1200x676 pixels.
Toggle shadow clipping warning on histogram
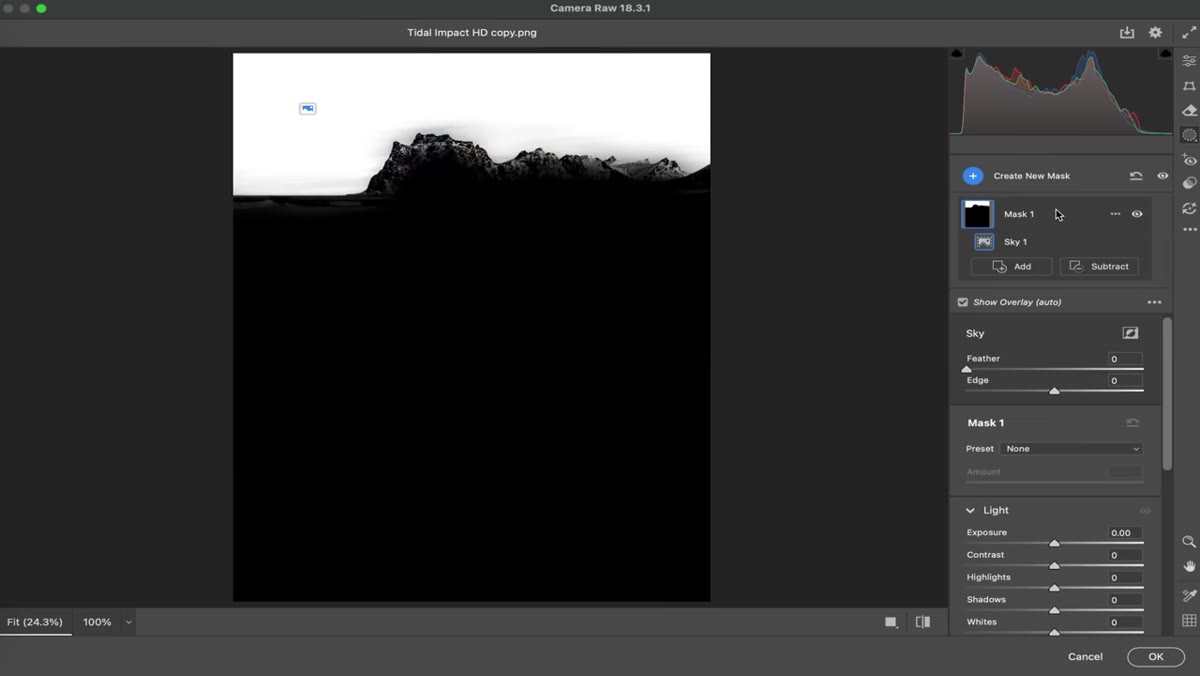coord(957,53)
